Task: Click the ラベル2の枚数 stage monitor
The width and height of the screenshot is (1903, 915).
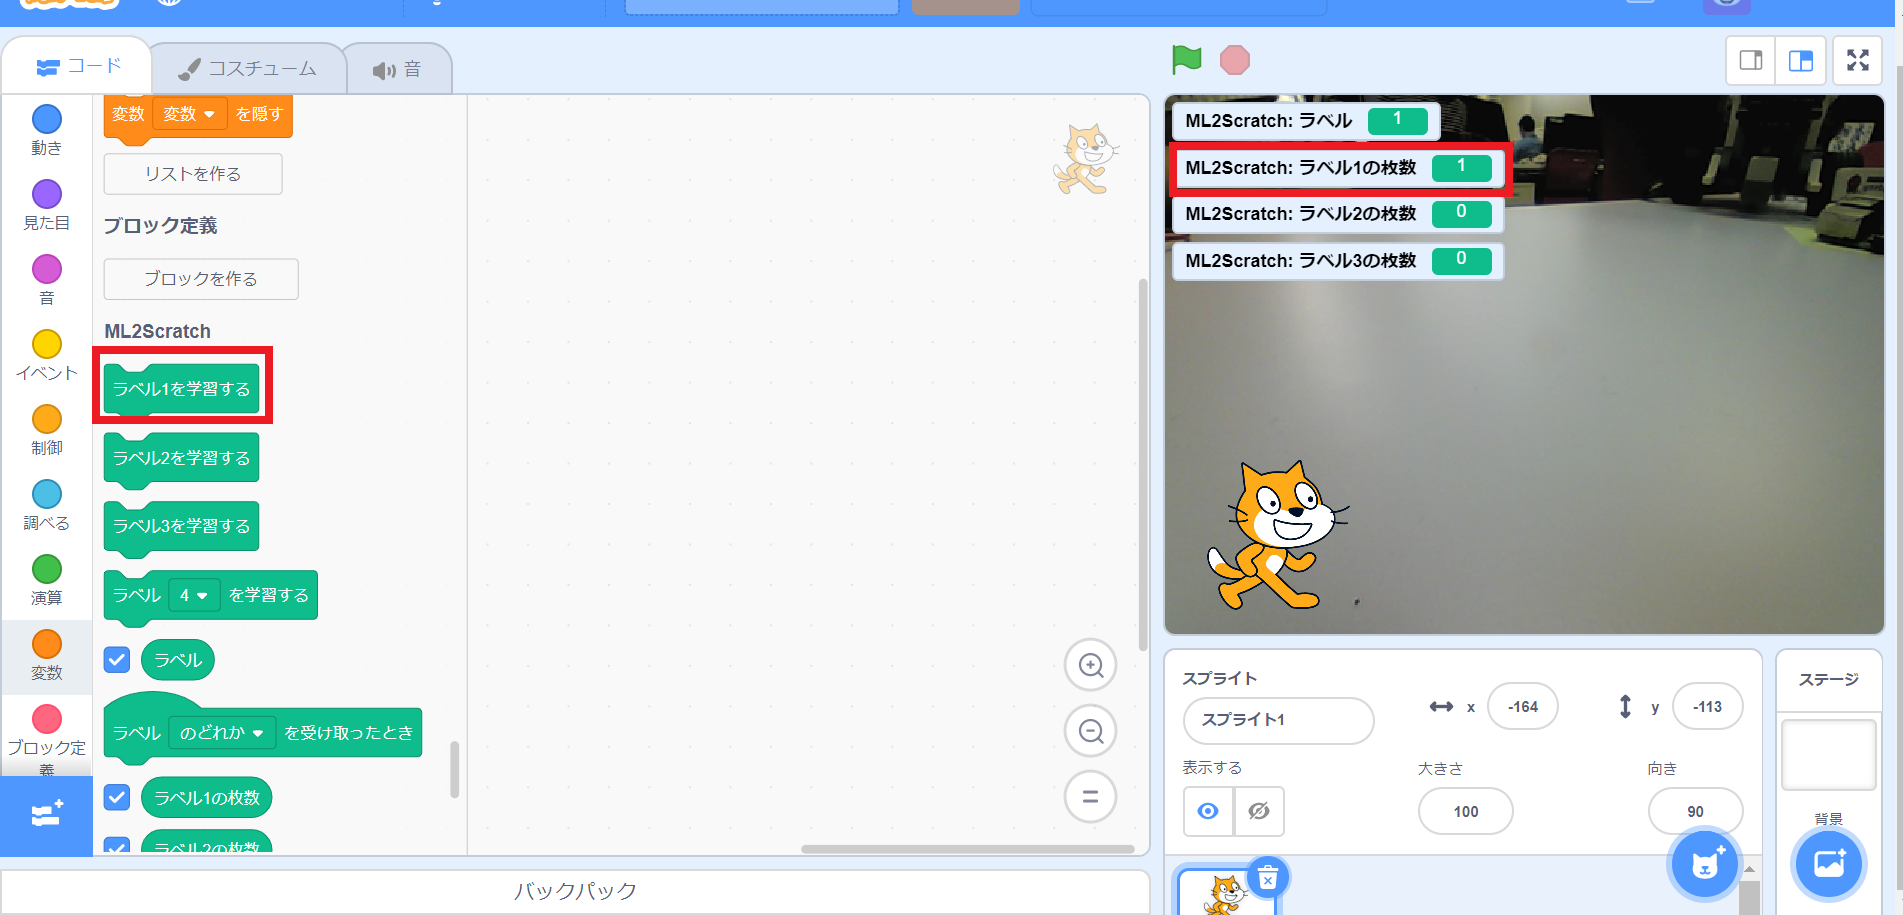Action: [1338, 214]
